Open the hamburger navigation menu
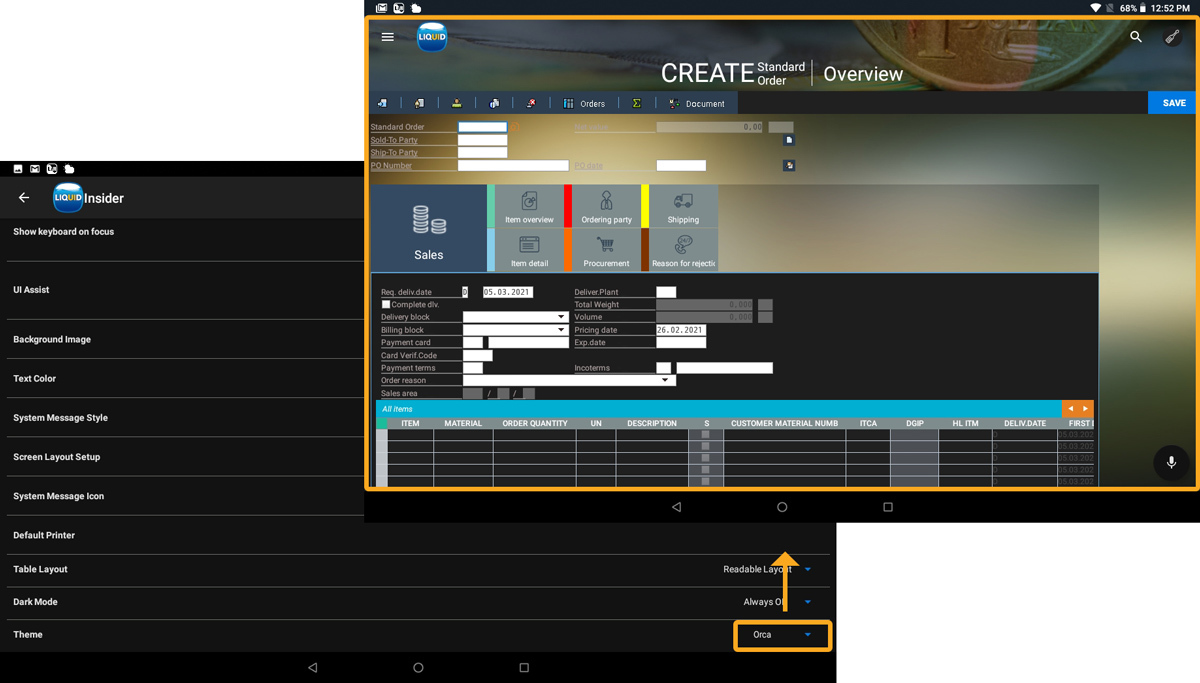The height and width of the screenshot is (683, 1200). pos(388,37)
